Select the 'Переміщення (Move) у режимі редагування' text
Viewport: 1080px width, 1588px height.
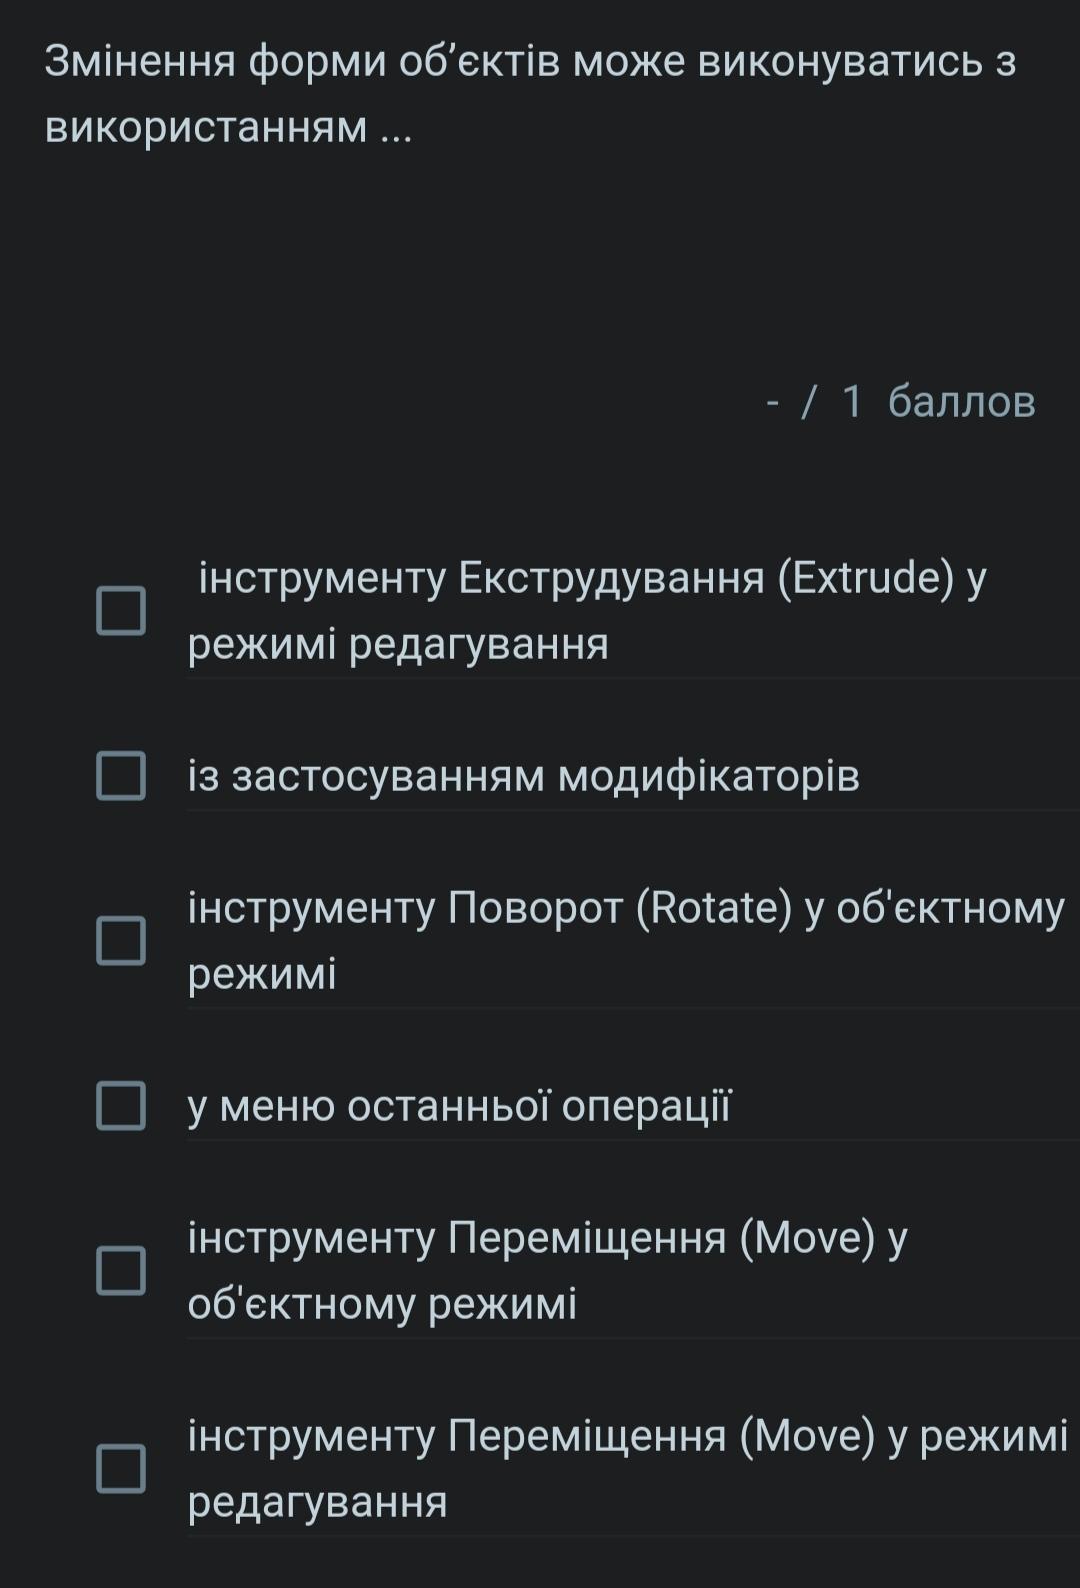click(x=628, y=1468)
